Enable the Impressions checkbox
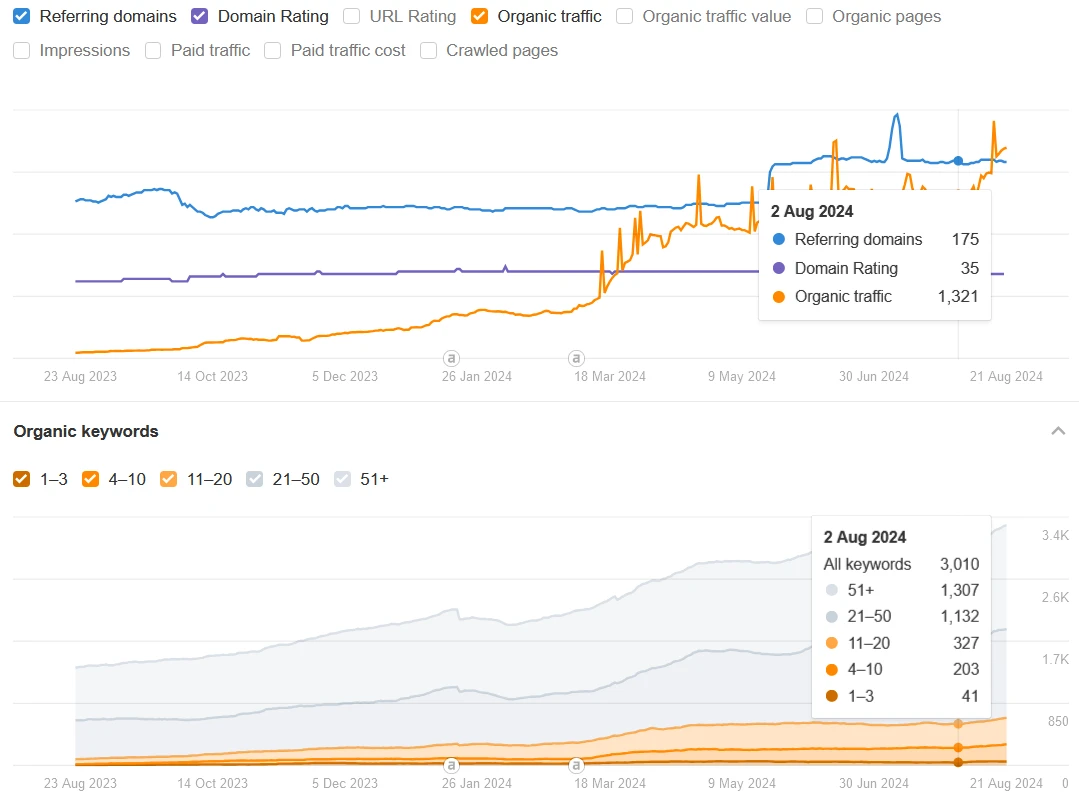Viewport: 1079px width, 805px height. coord(22,50)
